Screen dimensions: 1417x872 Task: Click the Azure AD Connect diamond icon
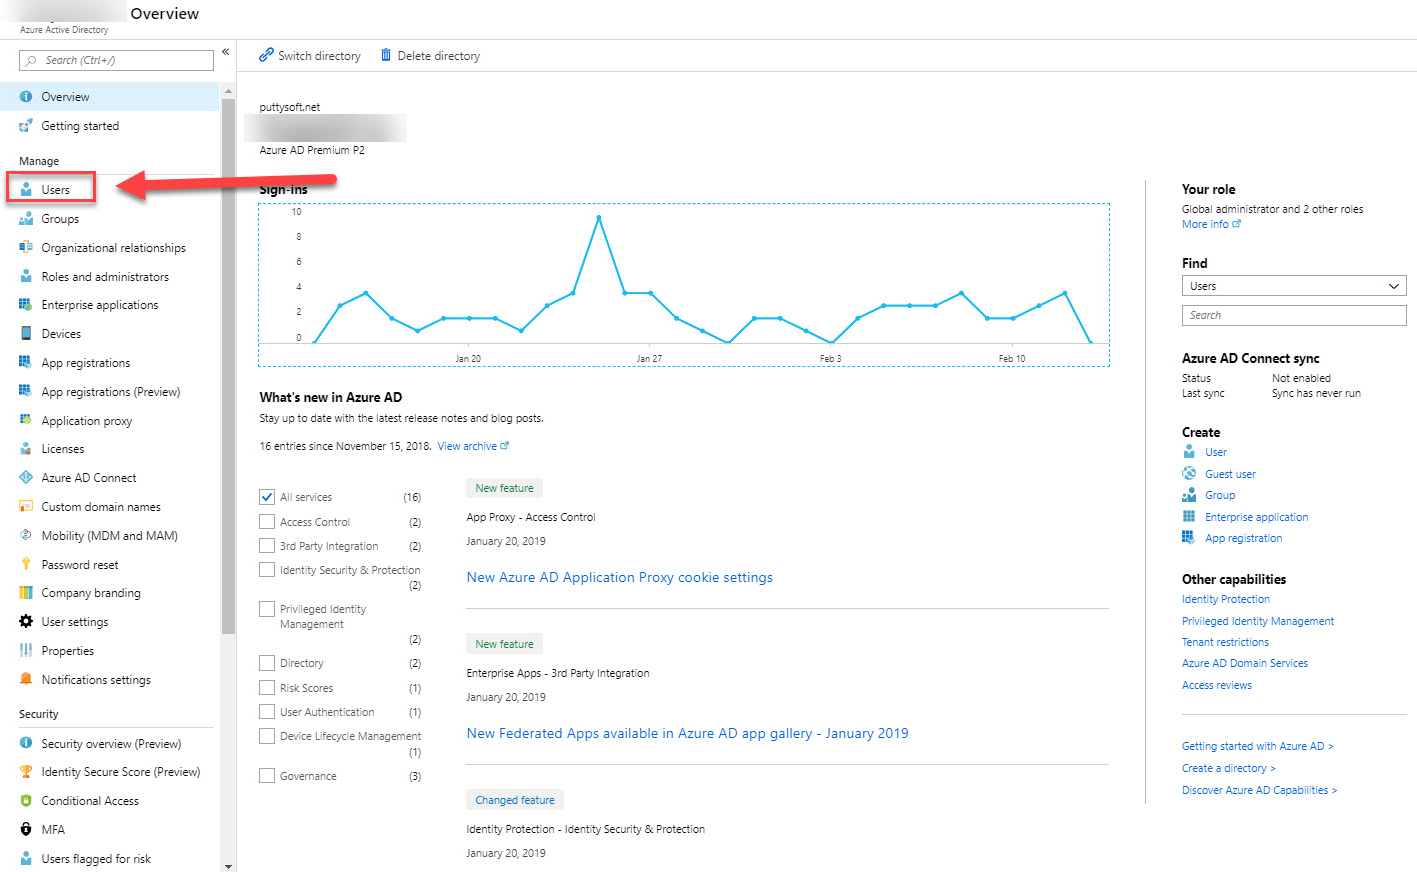point(26,478)
